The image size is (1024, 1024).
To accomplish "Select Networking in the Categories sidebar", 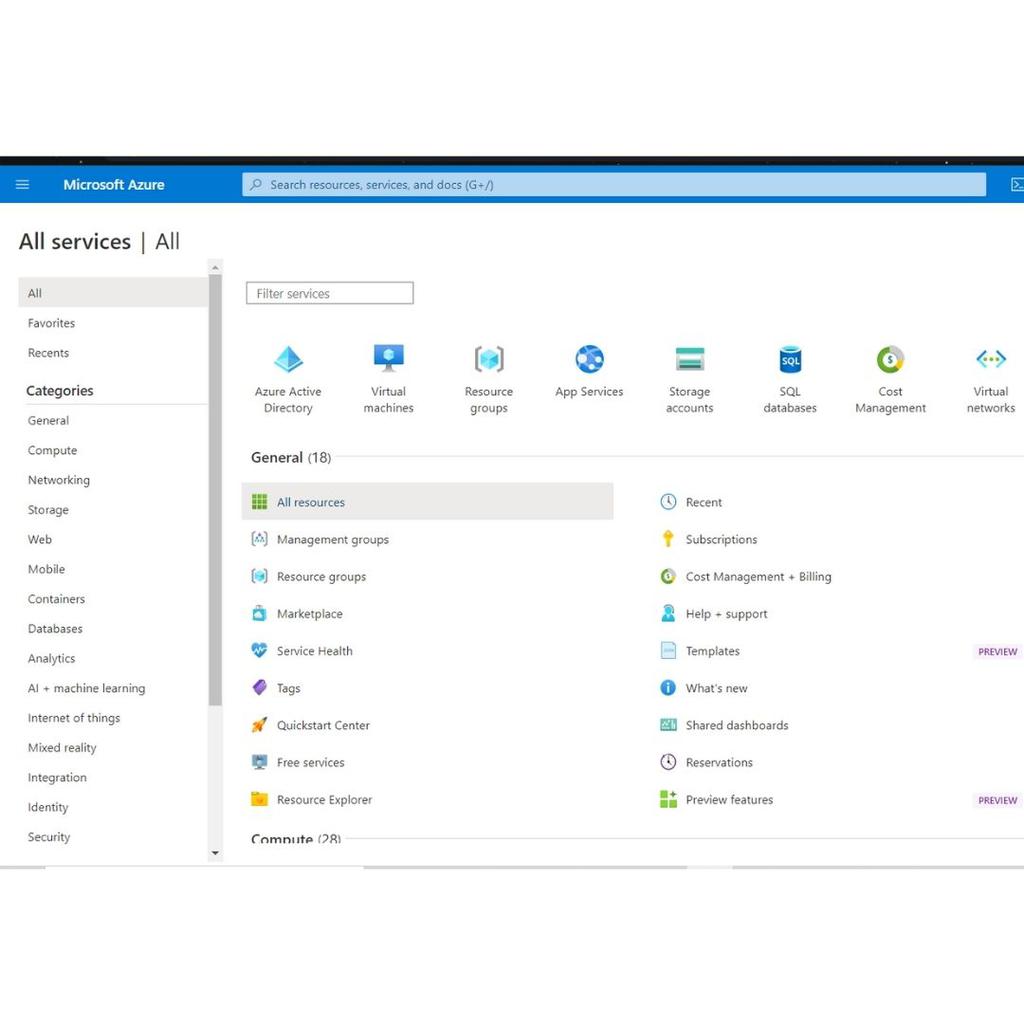I will (x=58, y=480).
